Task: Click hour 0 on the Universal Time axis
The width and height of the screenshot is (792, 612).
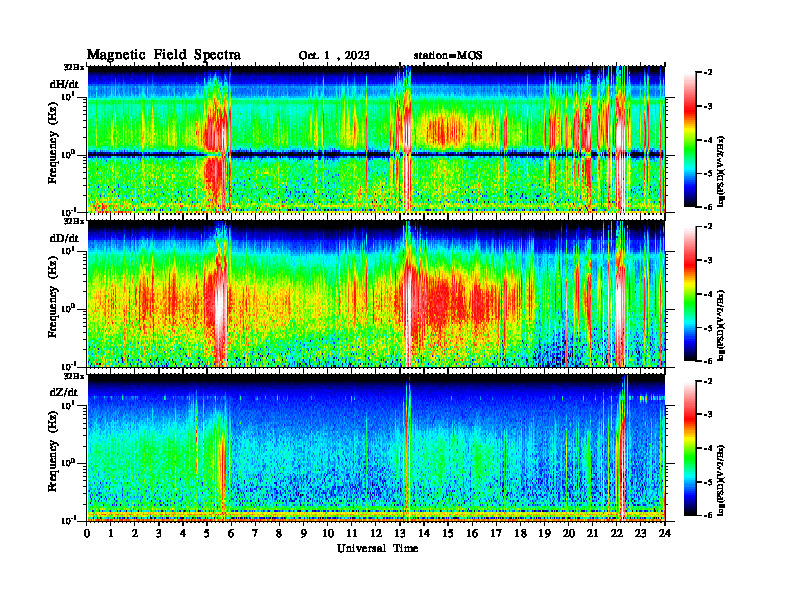Action: [x=87, y=534]
